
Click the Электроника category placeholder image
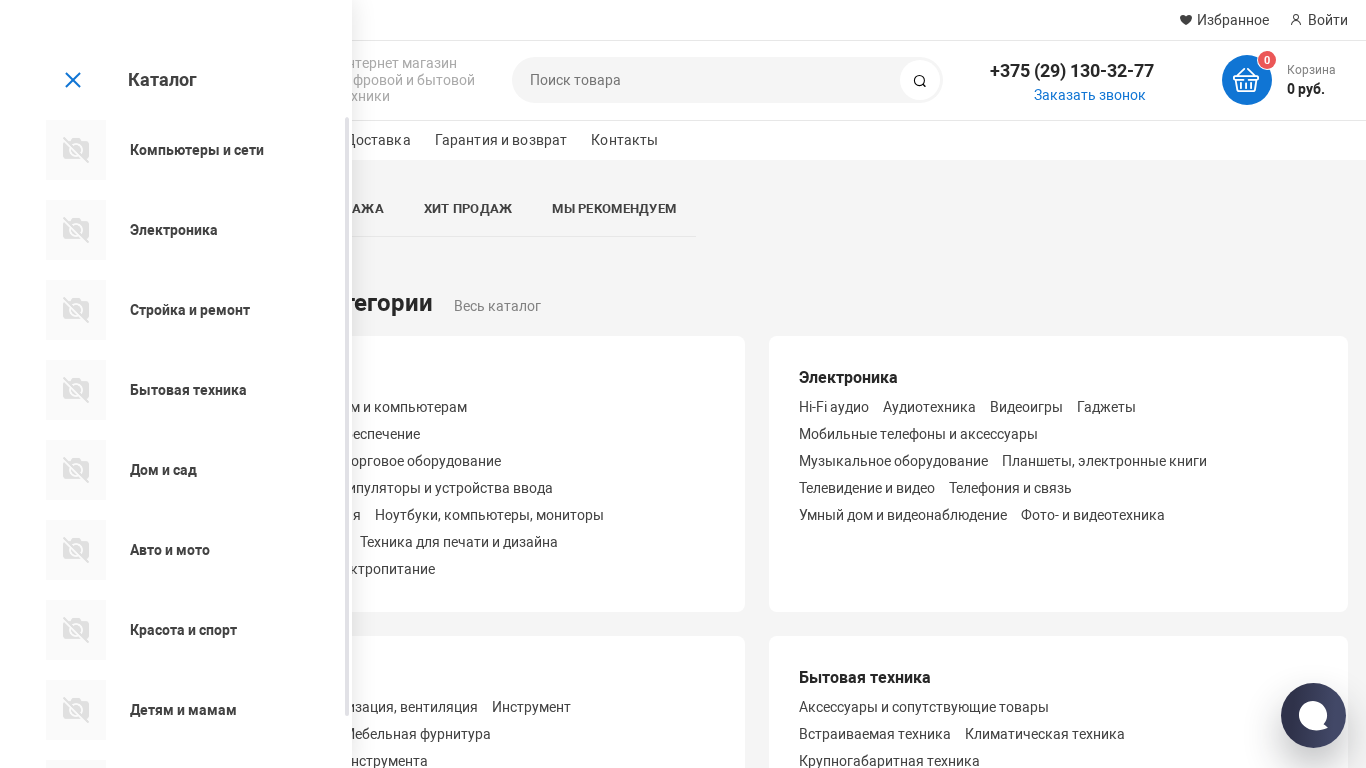click(76, 230)
